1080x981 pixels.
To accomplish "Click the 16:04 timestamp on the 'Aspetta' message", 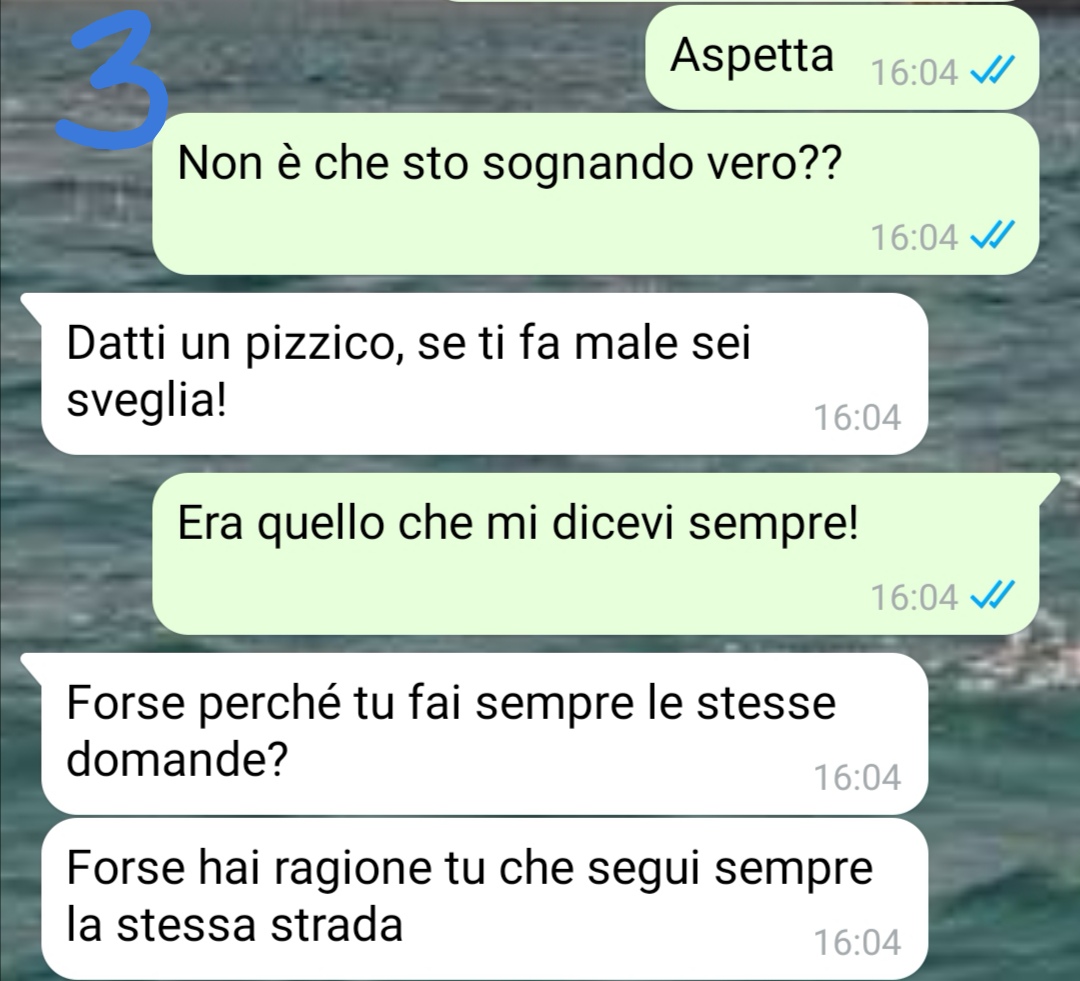I will pos(914,72).
